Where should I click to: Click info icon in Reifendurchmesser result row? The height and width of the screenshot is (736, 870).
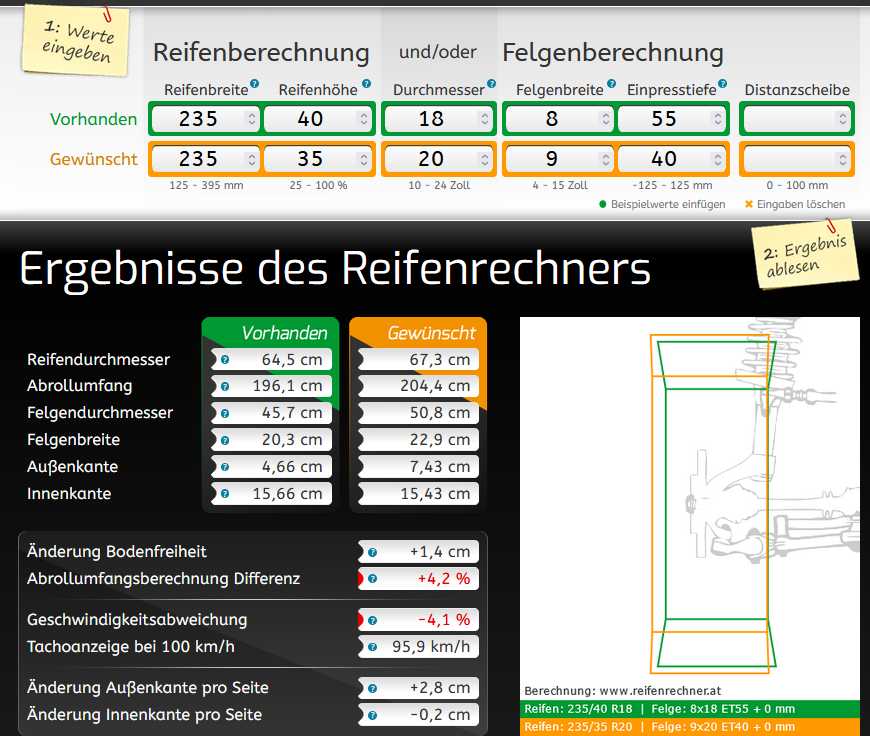click(225, 360)
